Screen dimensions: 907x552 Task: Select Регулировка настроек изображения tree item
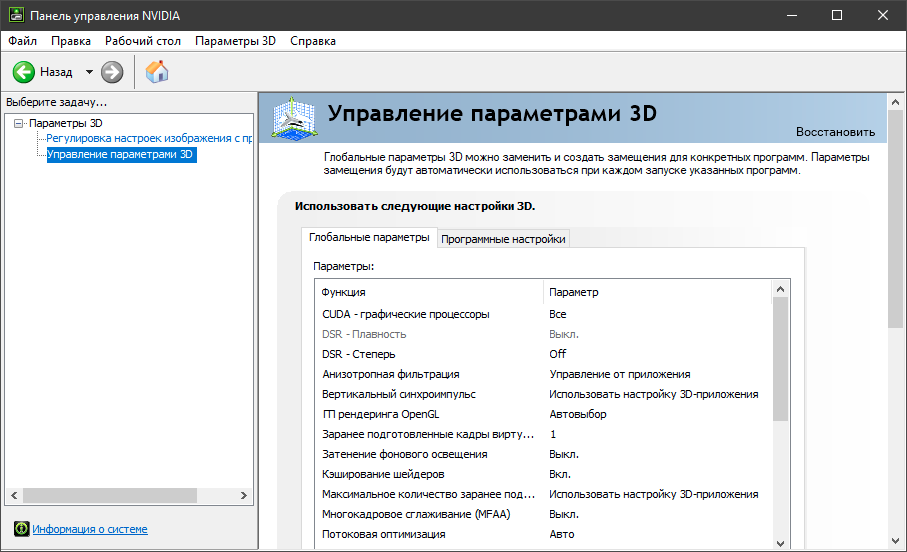point(149,138)
